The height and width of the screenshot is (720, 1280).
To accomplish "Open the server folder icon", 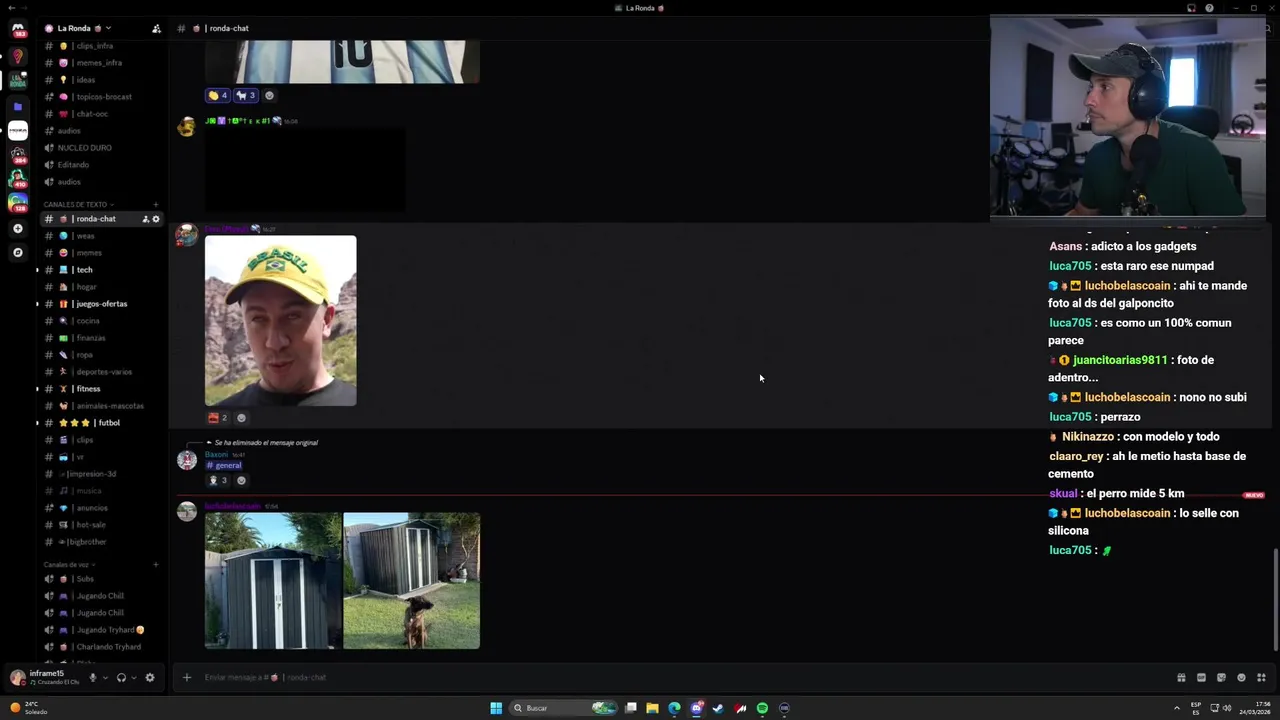I will (x=17, y=106).
